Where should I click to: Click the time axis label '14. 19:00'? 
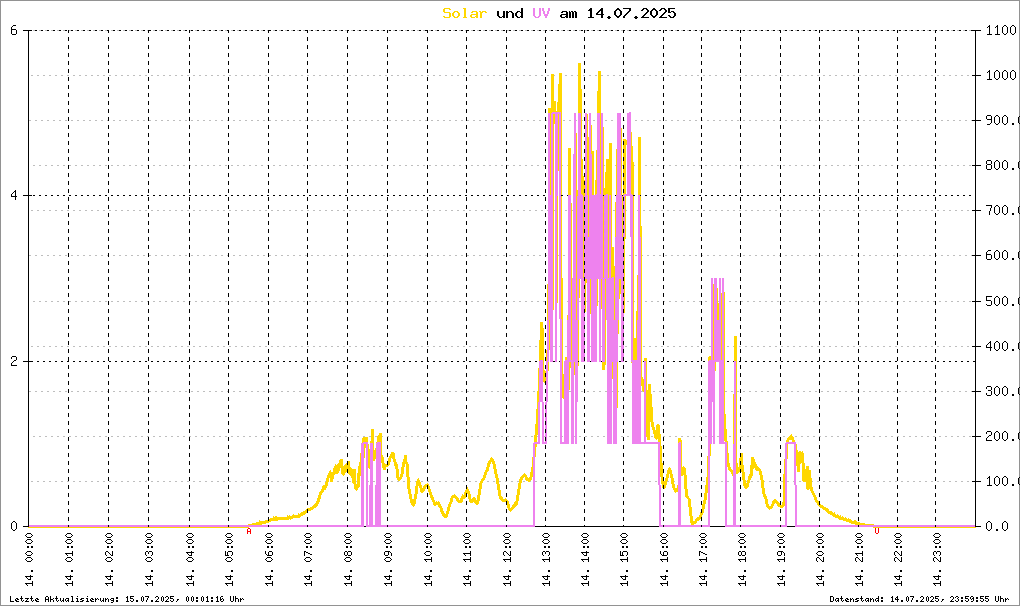(x=781, y=560)
